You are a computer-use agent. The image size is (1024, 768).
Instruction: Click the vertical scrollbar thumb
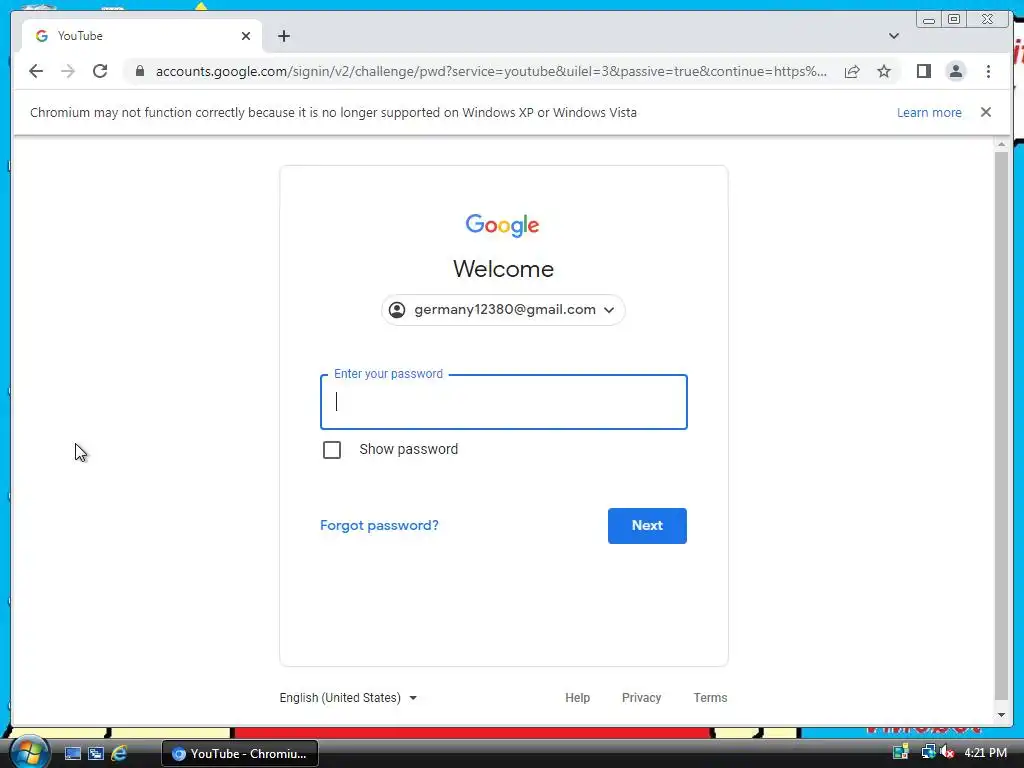[1001, 425]
